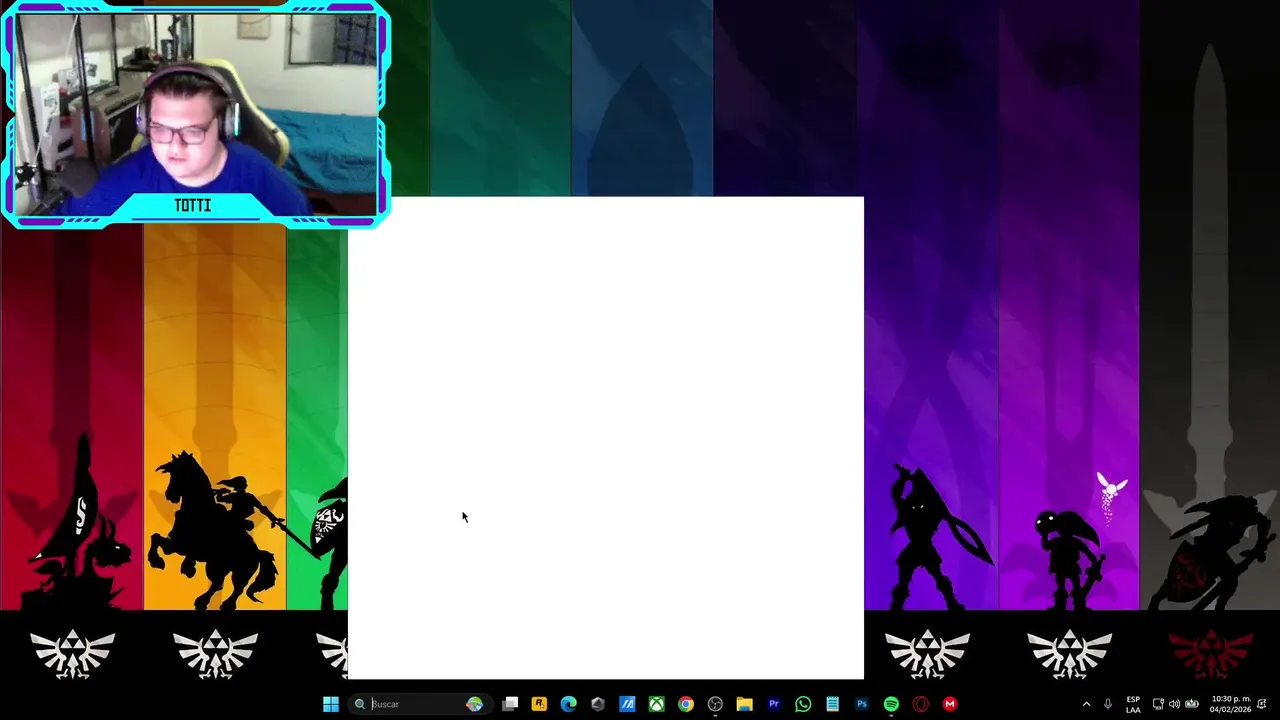Launch Rockstar Games Launcher from taskbar
Image resolution: width=1280 pixels, height=720 pixels.
click(x=539, y=704)
